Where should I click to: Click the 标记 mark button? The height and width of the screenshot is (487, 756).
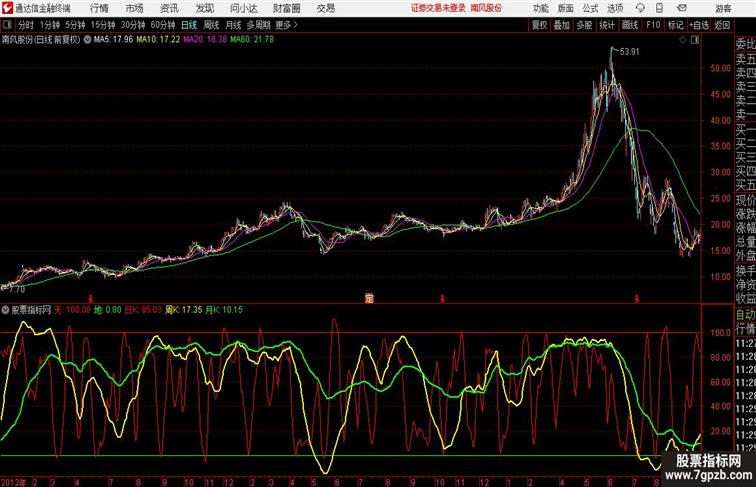click(x=675, y=25)
